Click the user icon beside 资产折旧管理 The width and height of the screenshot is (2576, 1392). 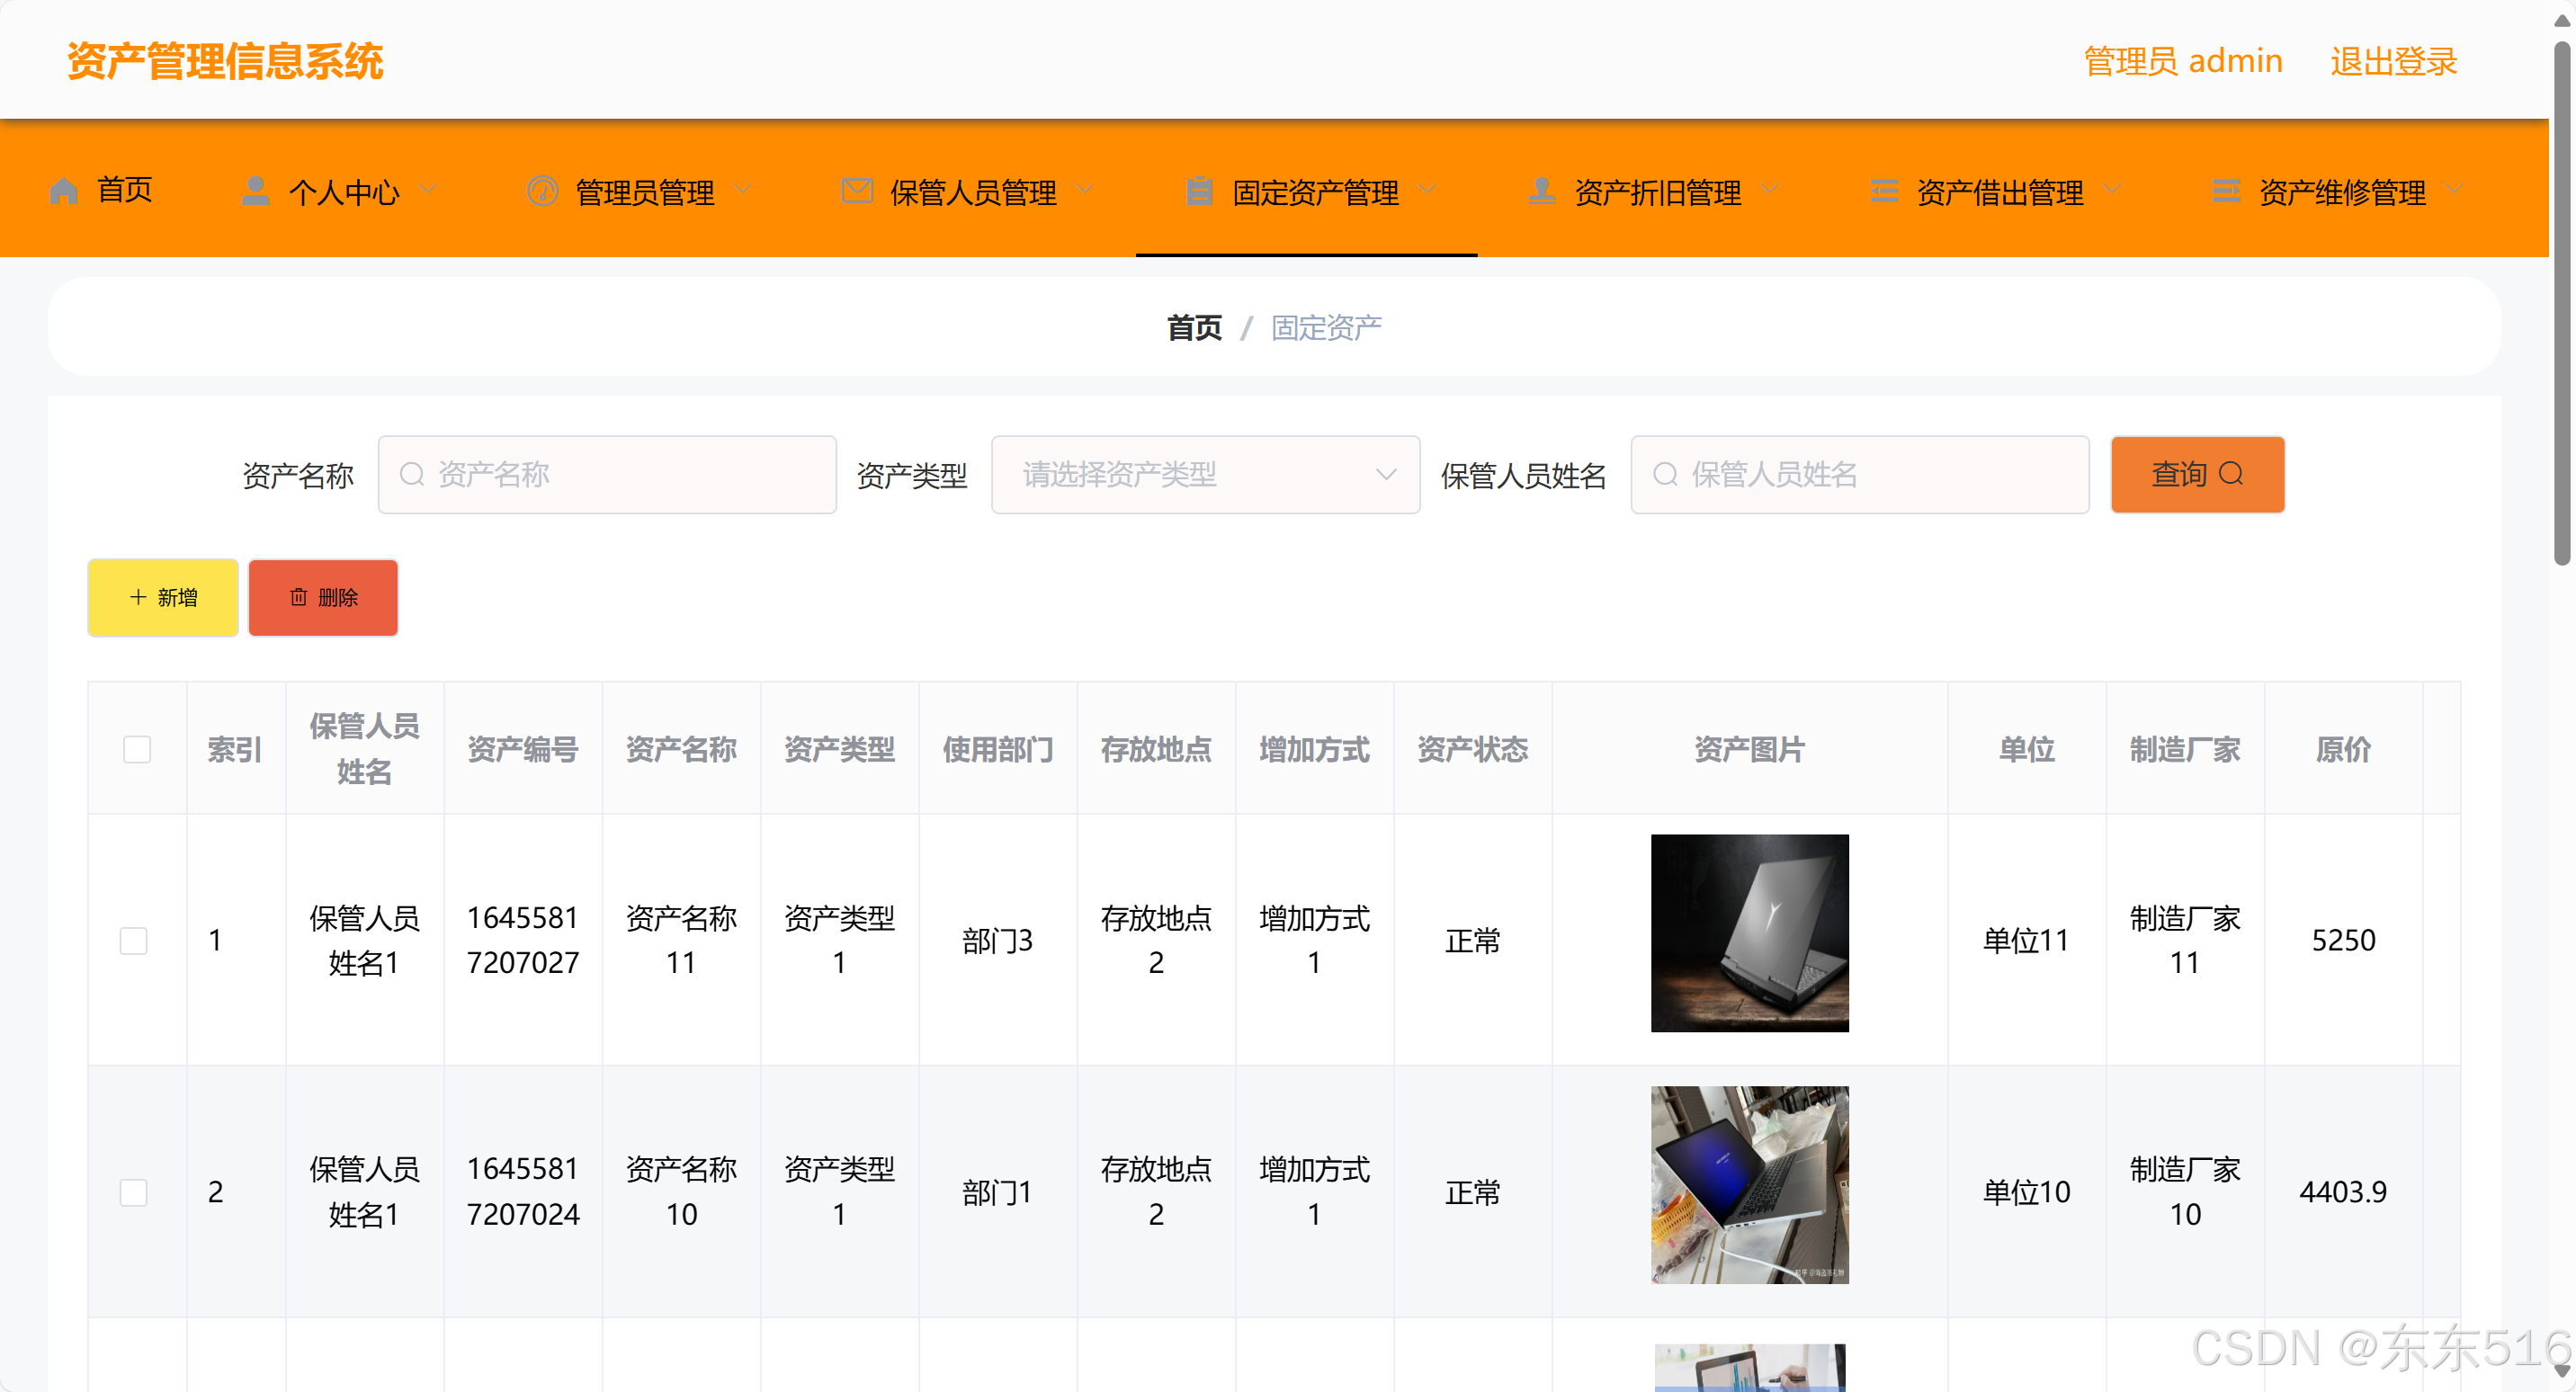point(1541,190)
